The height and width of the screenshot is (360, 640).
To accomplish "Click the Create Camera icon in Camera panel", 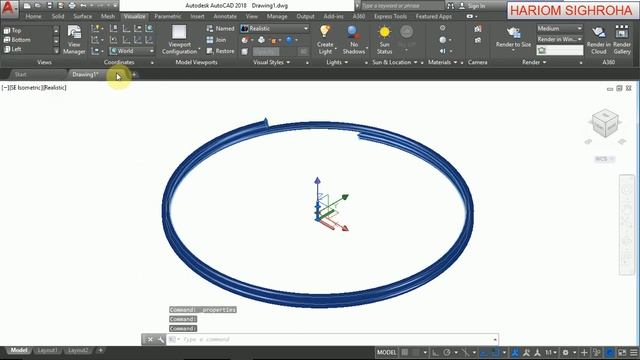I will (478, 29).
